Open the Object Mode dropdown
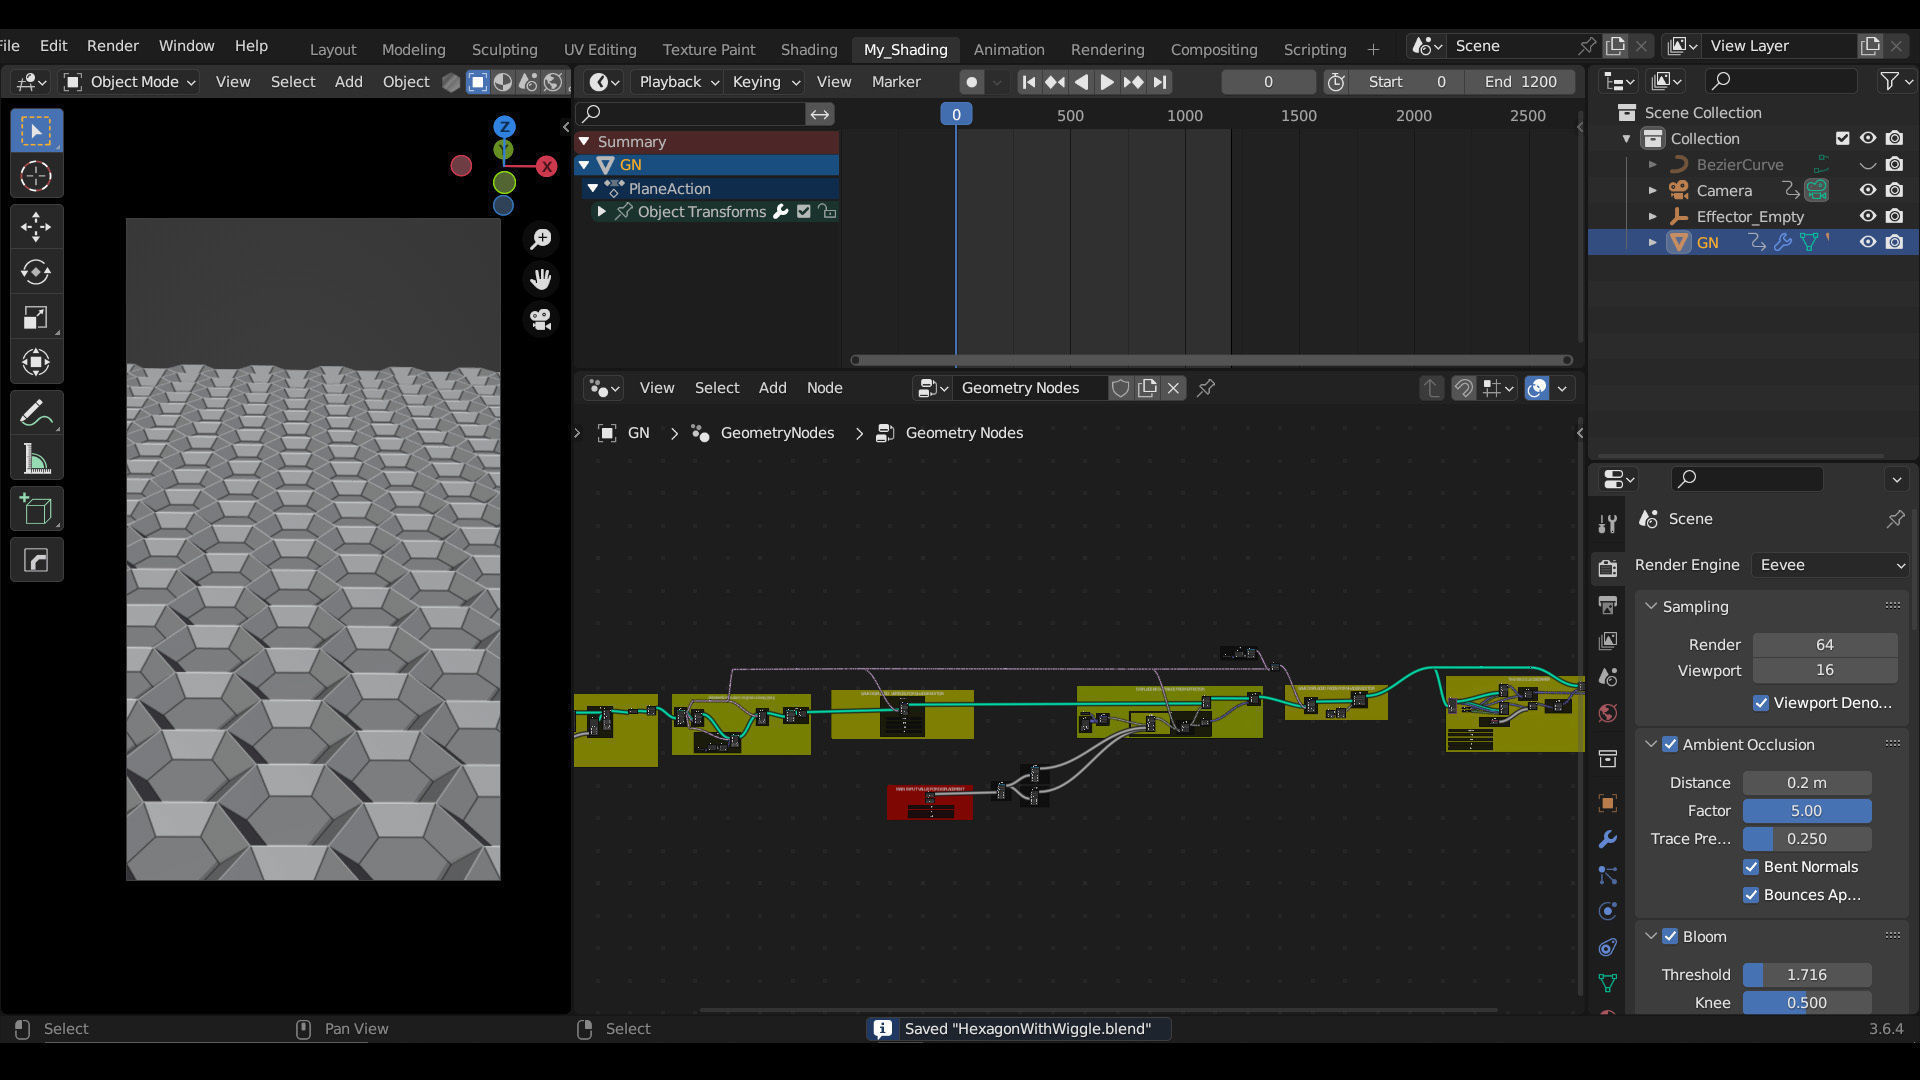 coord(129,82)
